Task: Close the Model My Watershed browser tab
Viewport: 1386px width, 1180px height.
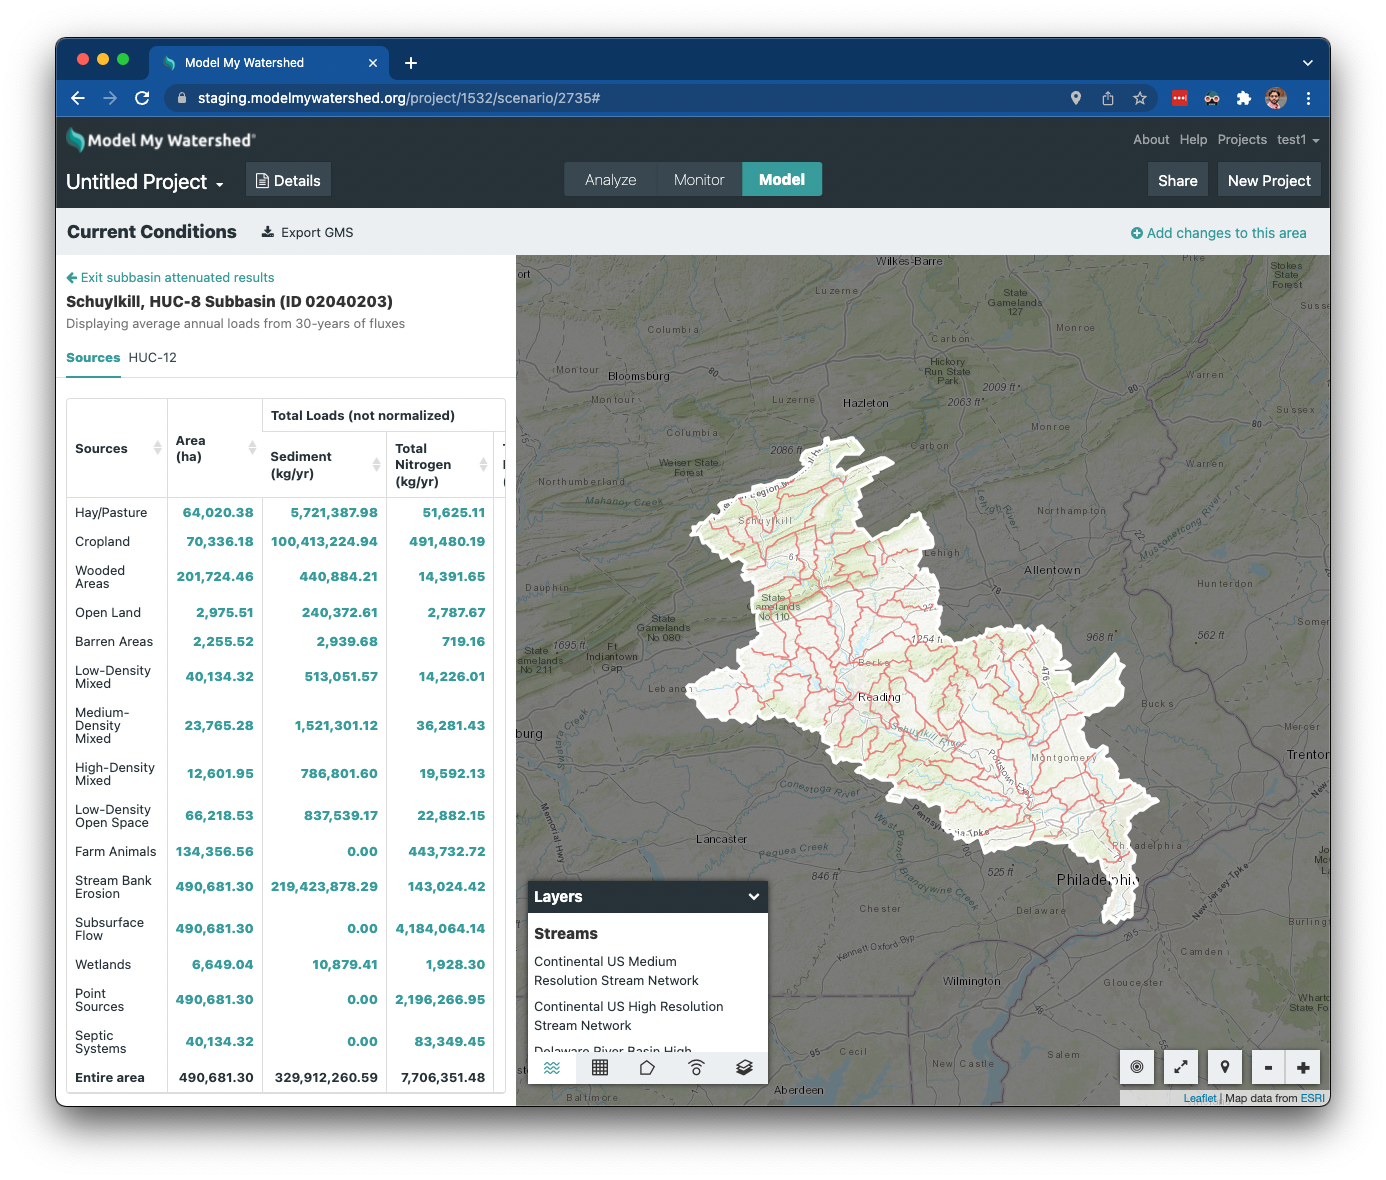Action: click(x=373, y=63)
